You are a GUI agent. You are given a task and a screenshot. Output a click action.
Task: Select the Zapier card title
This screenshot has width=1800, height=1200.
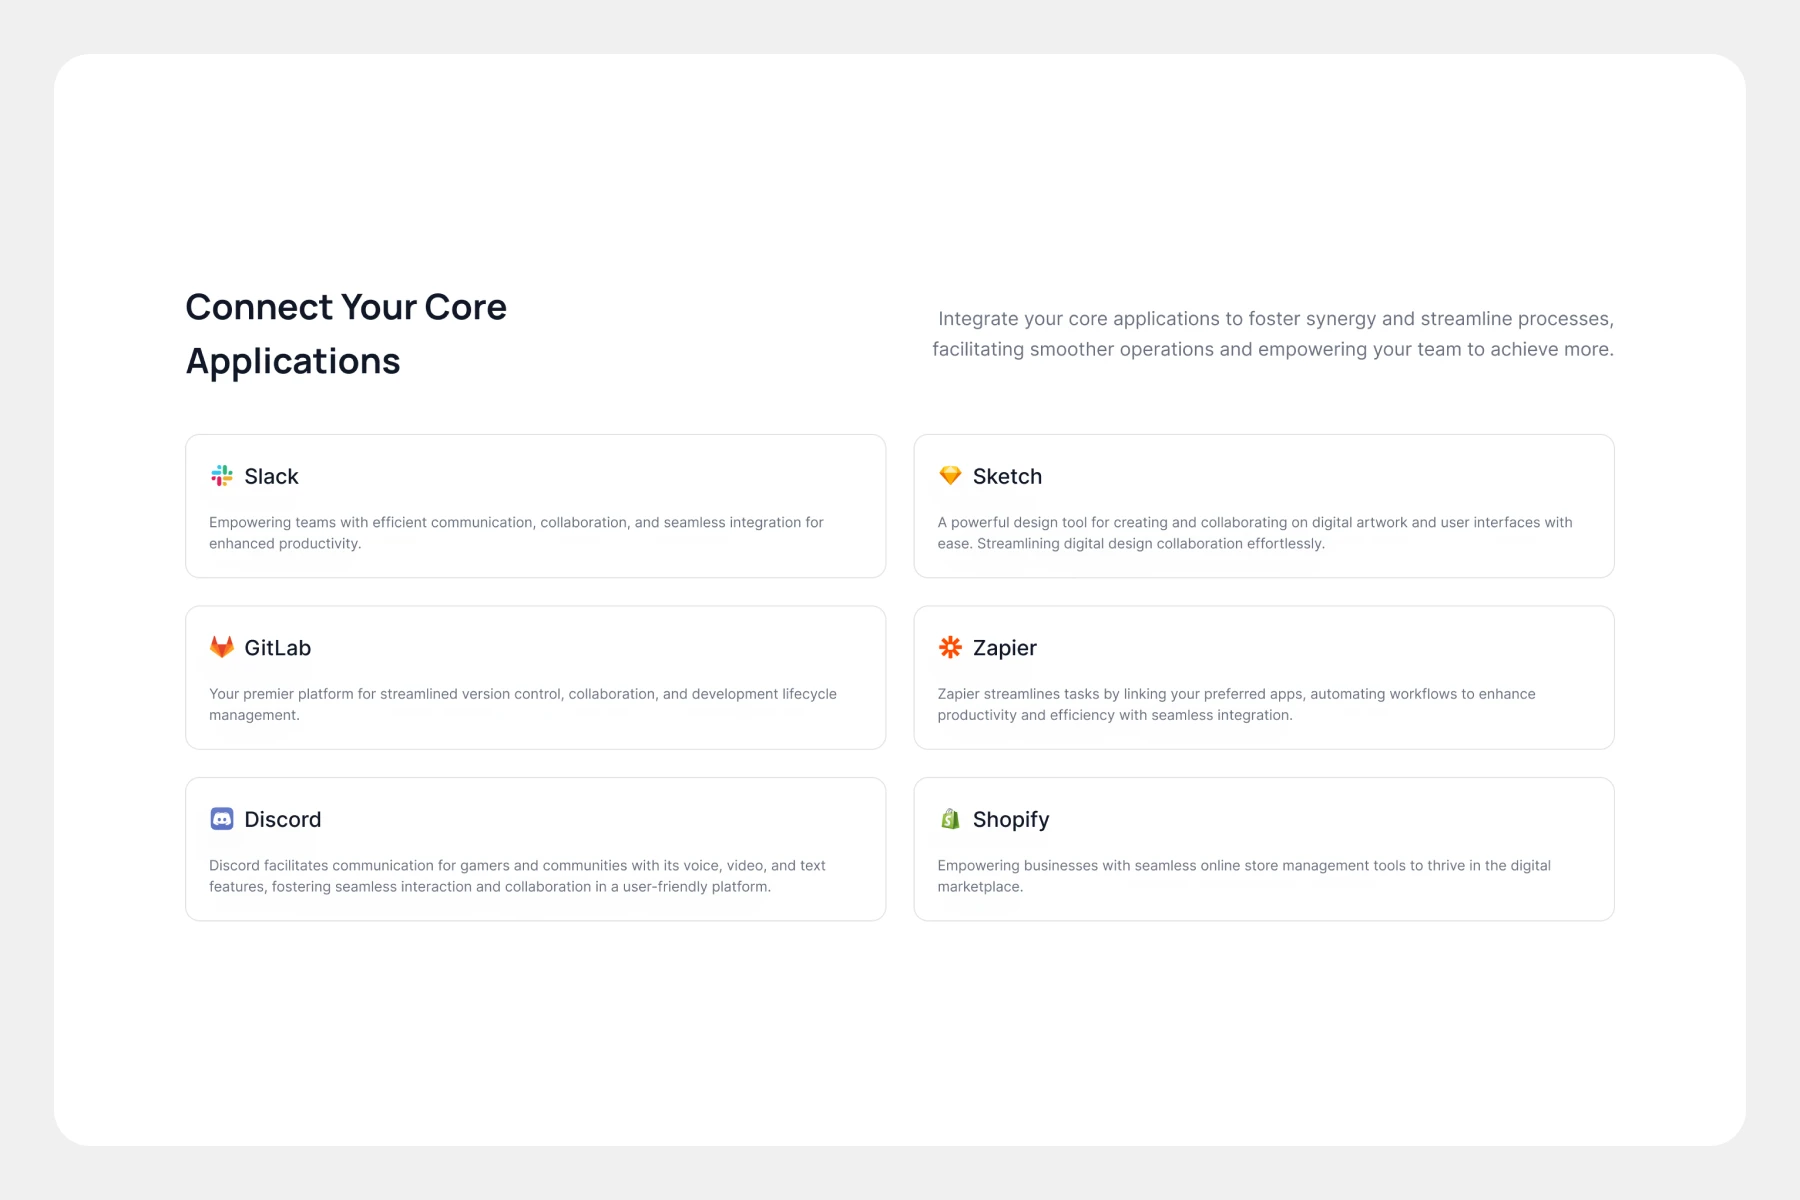point(1004,648)
